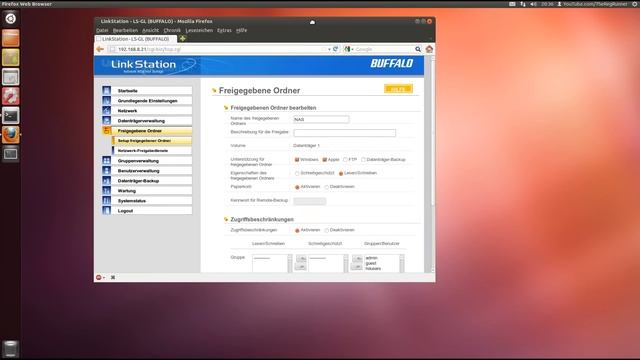640x360 pixels.
Task: Click the sound volume indicator in top panel
Action: pyautogui.click(x=533, y=4)
